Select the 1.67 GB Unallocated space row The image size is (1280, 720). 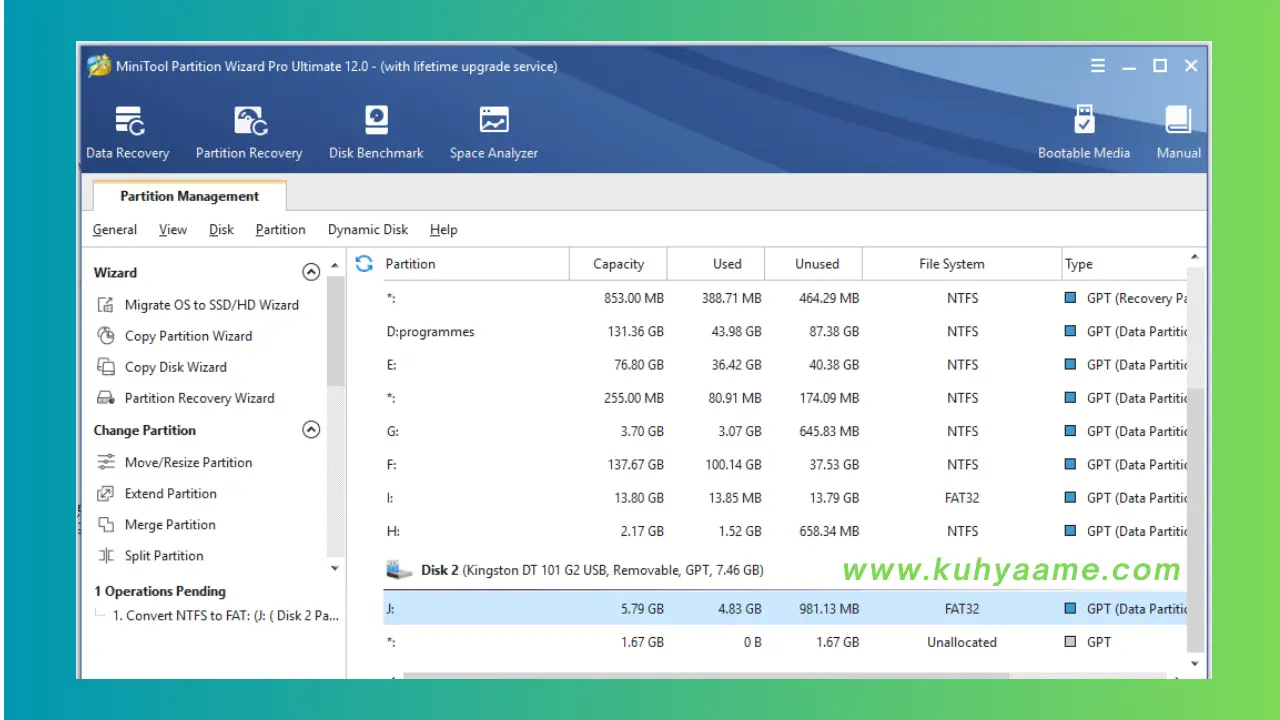[785, 642]
